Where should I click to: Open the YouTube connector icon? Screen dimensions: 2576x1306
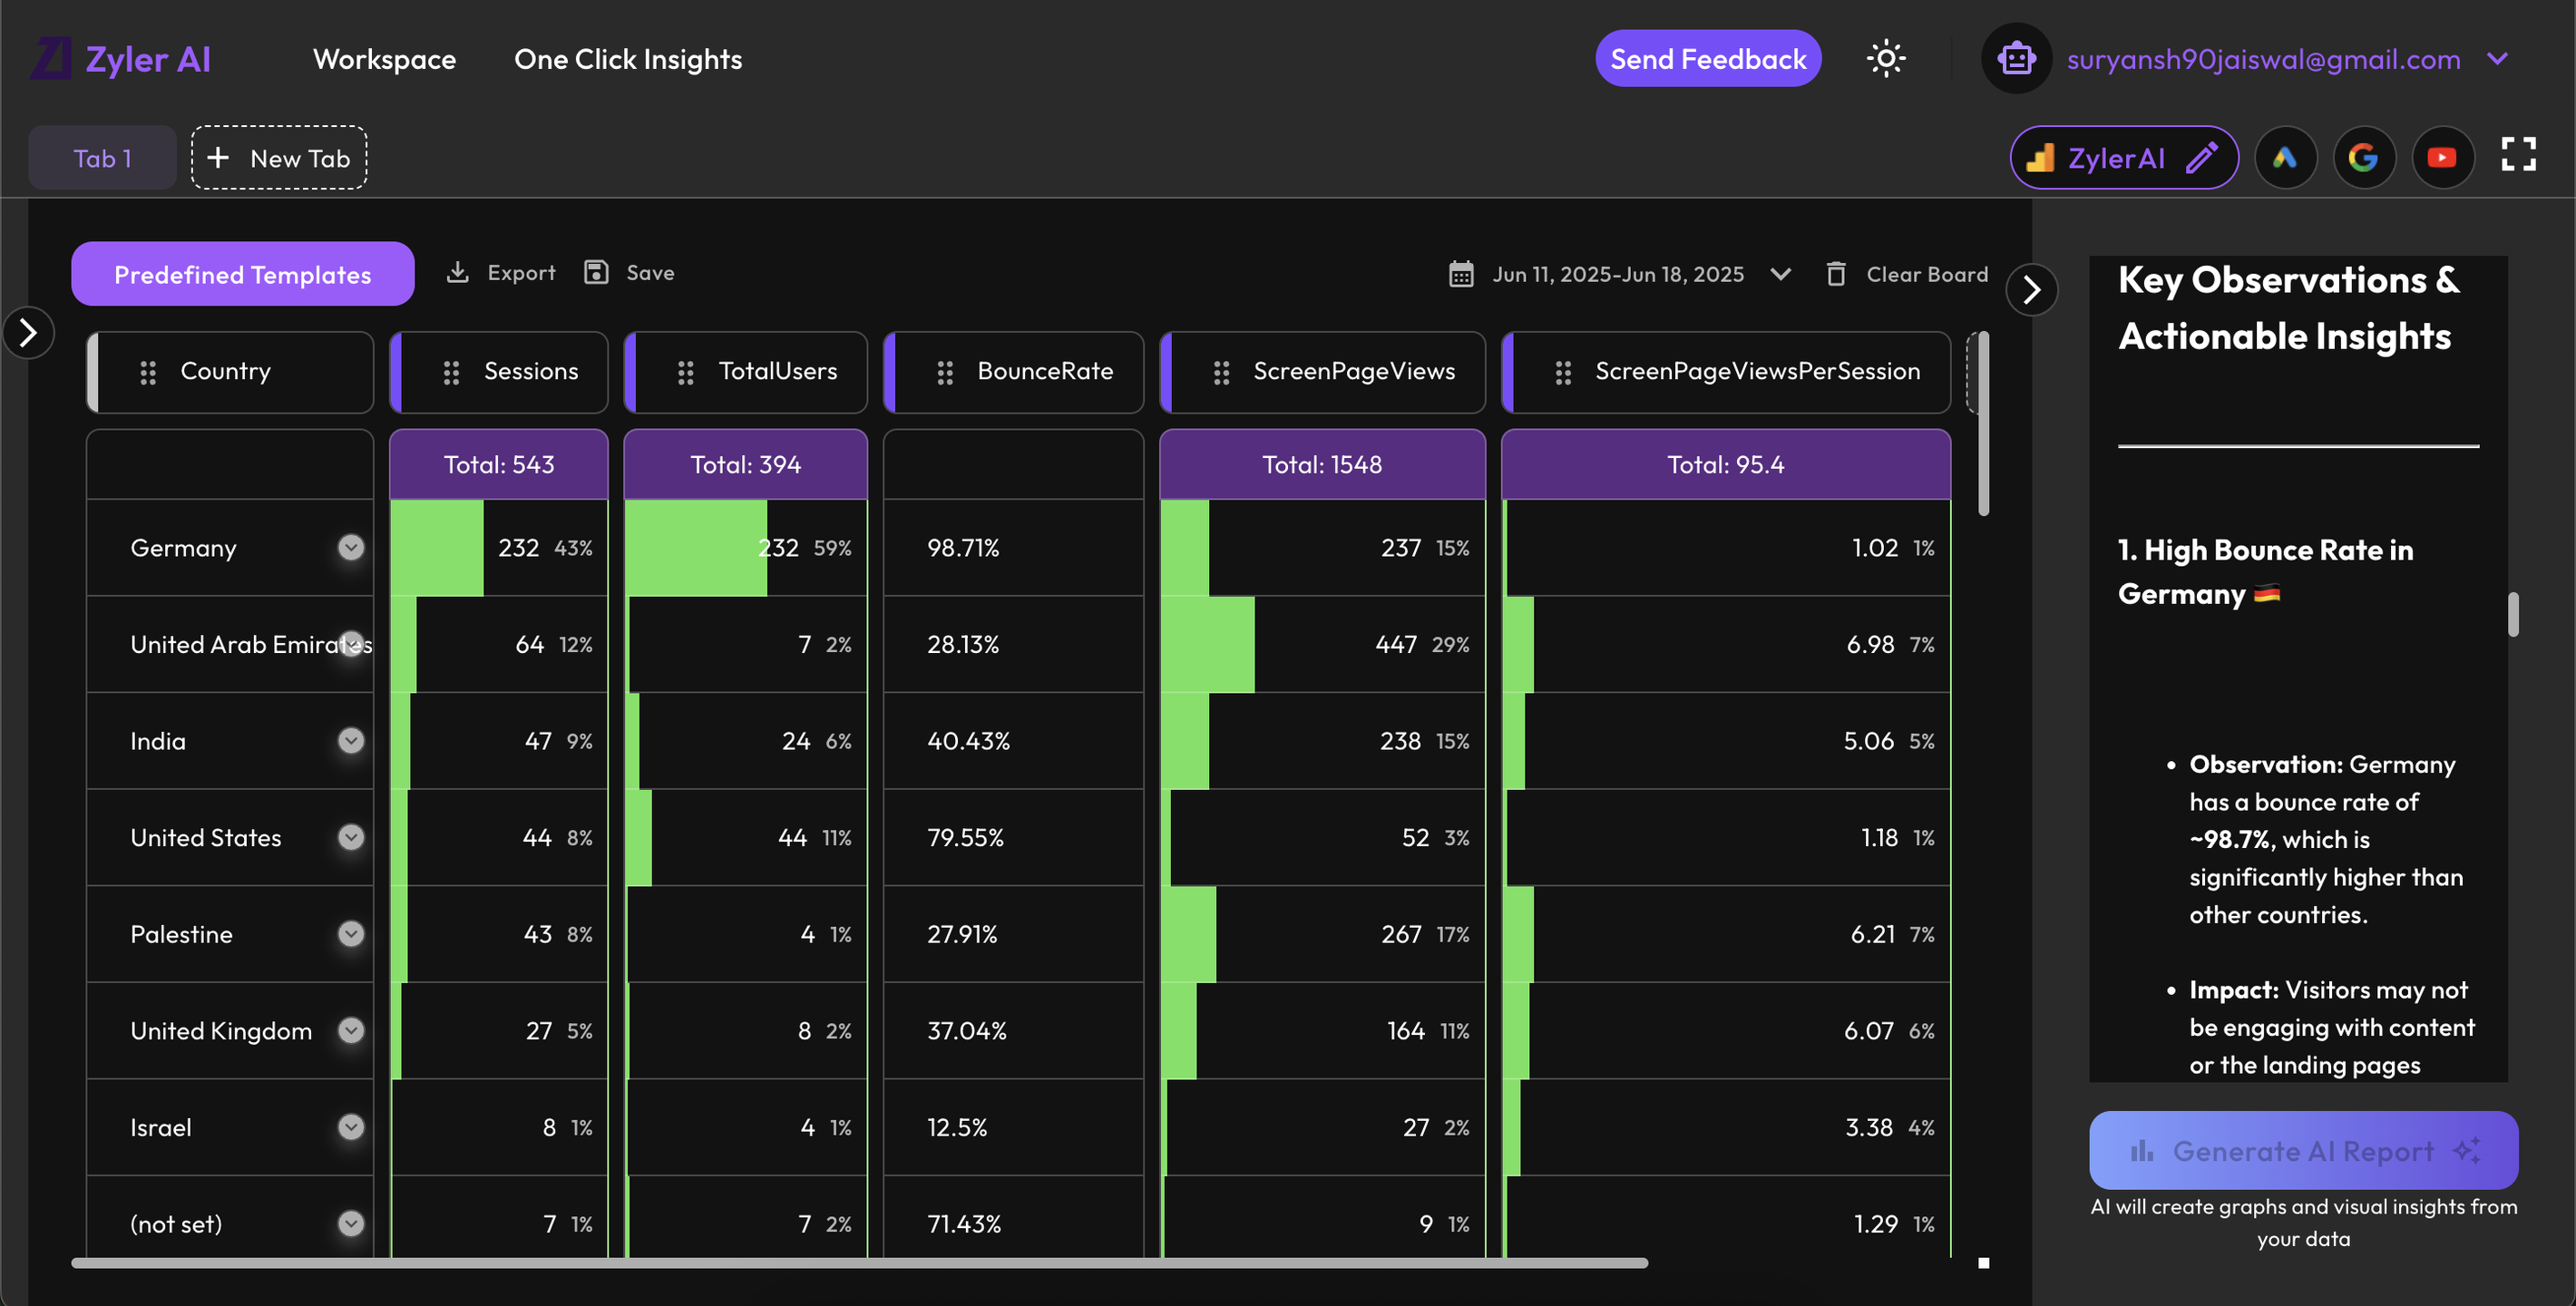point(2442,158)
